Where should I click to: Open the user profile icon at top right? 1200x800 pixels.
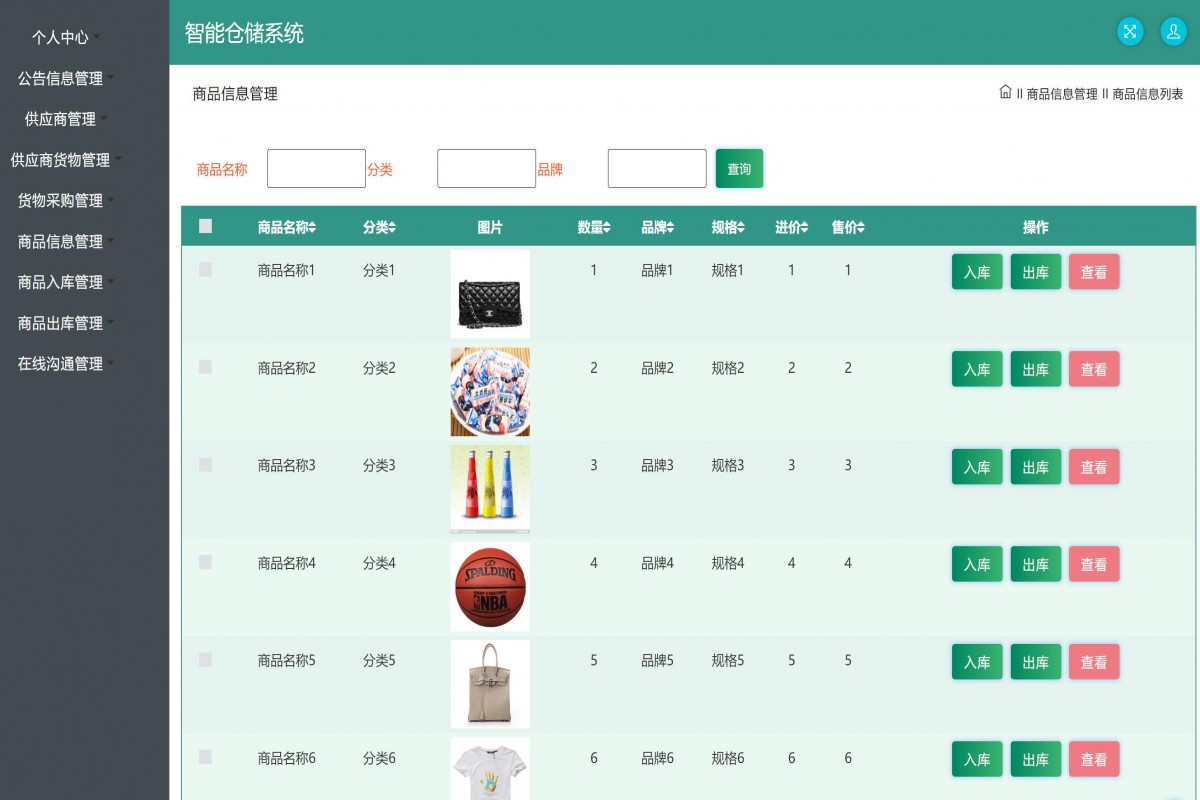(x=1172, y=31)
